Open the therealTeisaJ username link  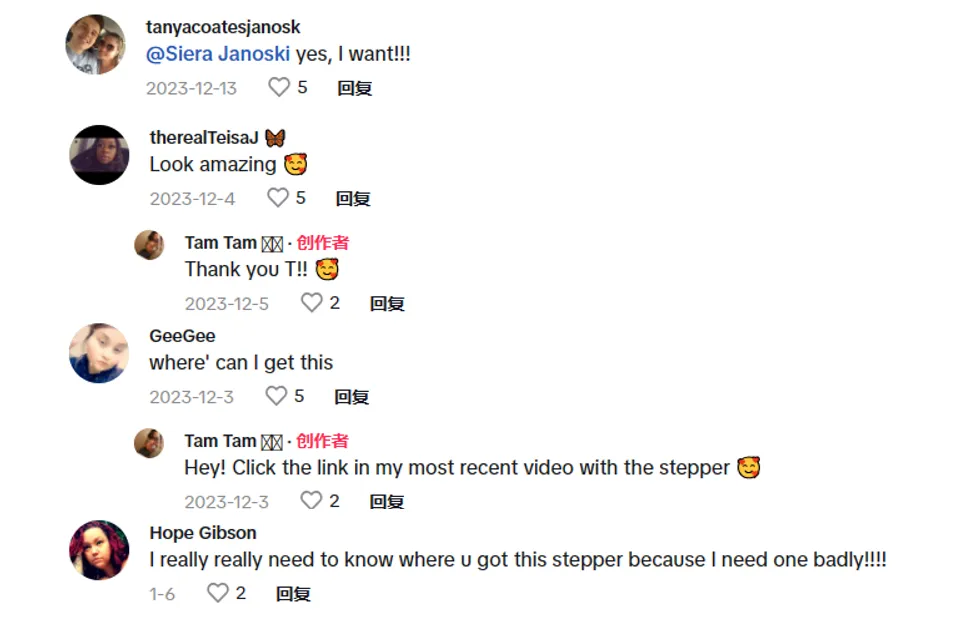(x=204, y=138)
